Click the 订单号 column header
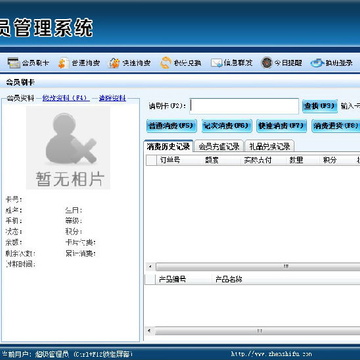360x360 pixels. point(179,160)
